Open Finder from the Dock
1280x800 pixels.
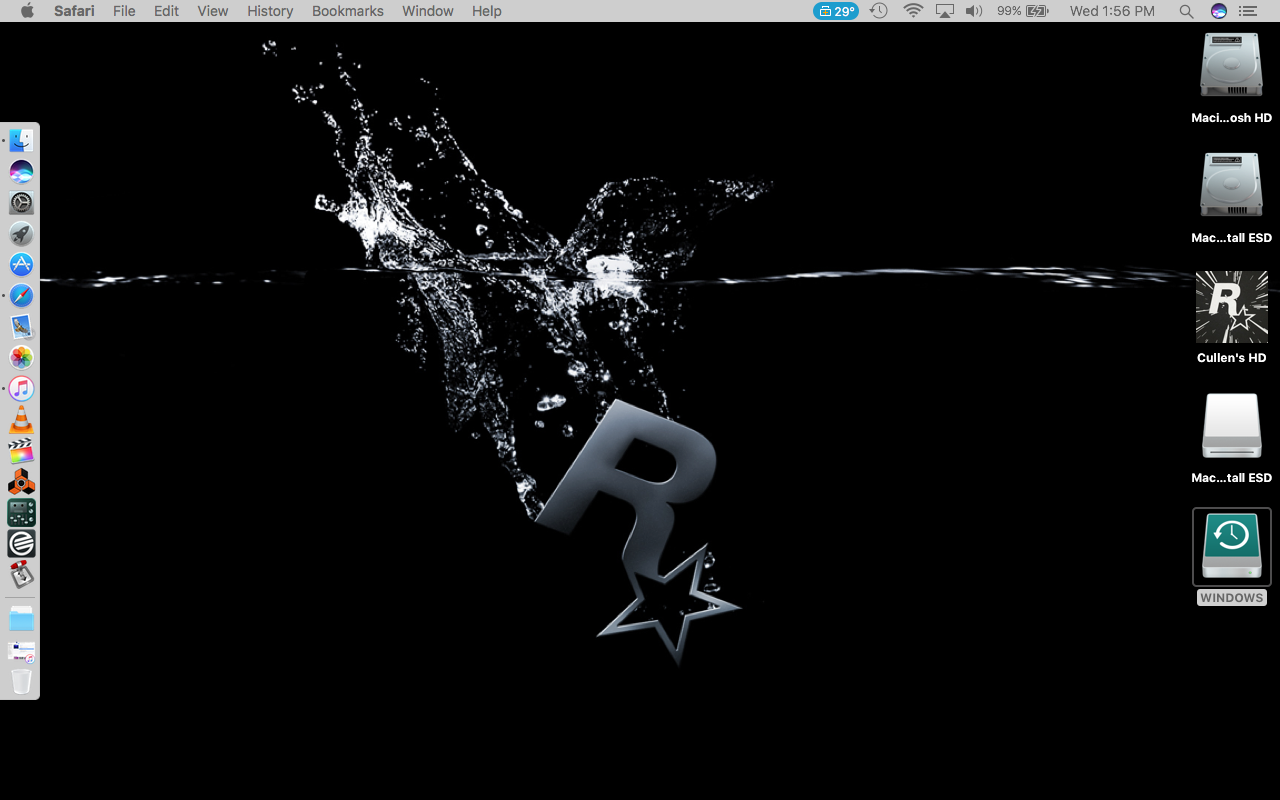[x=21, y=141]
